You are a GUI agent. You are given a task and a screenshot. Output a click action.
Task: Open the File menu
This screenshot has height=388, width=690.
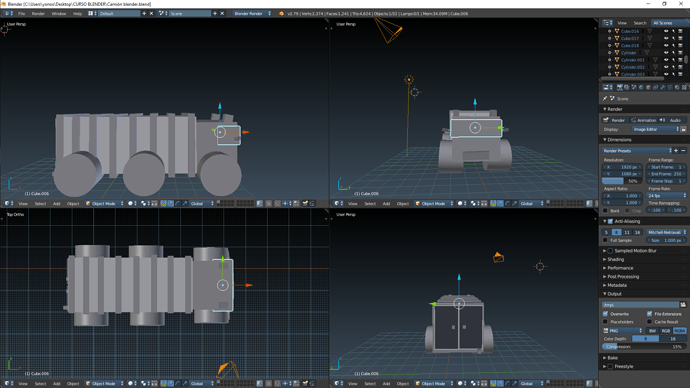coord(21,14)
